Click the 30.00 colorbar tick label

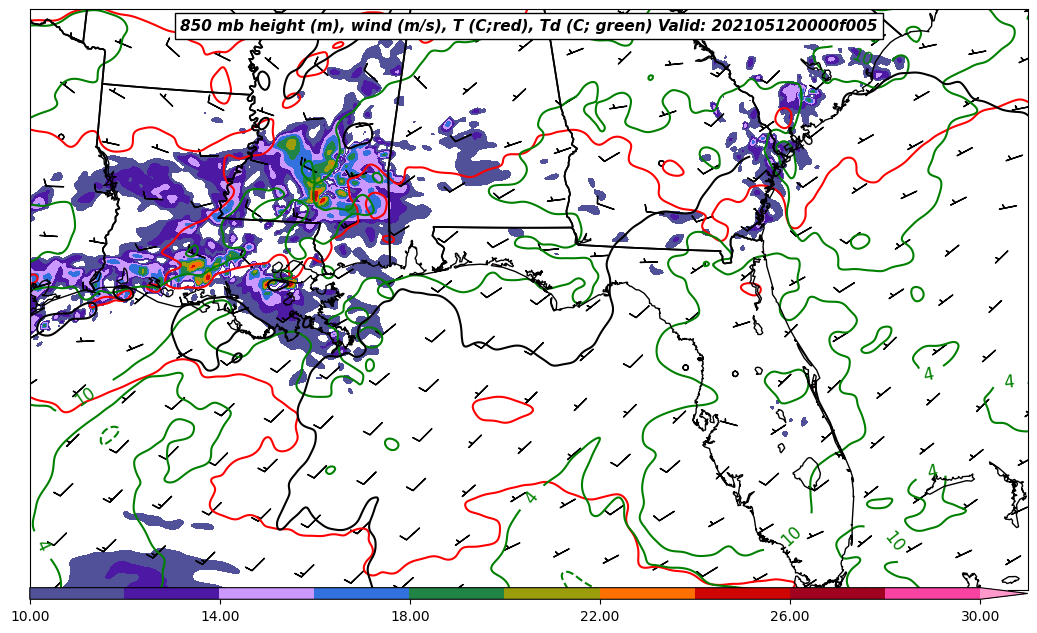980,616
